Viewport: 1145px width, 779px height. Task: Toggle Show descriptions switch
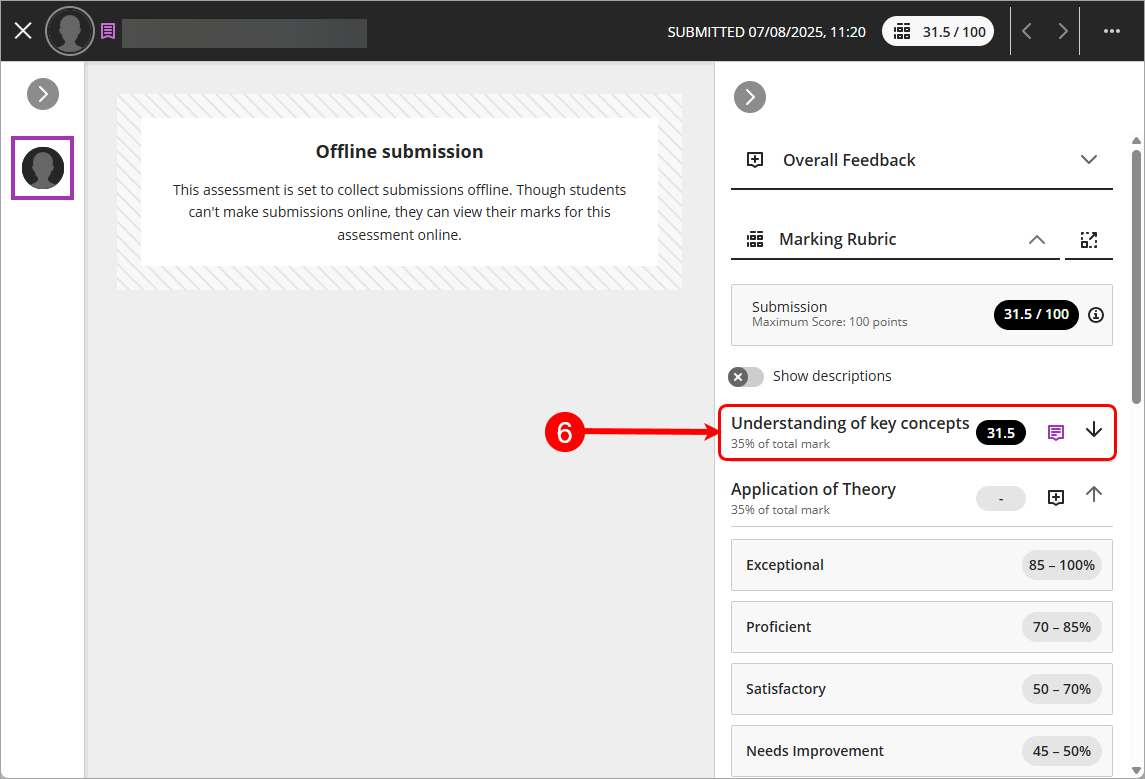pyautogui.click(x=746, y=377)
